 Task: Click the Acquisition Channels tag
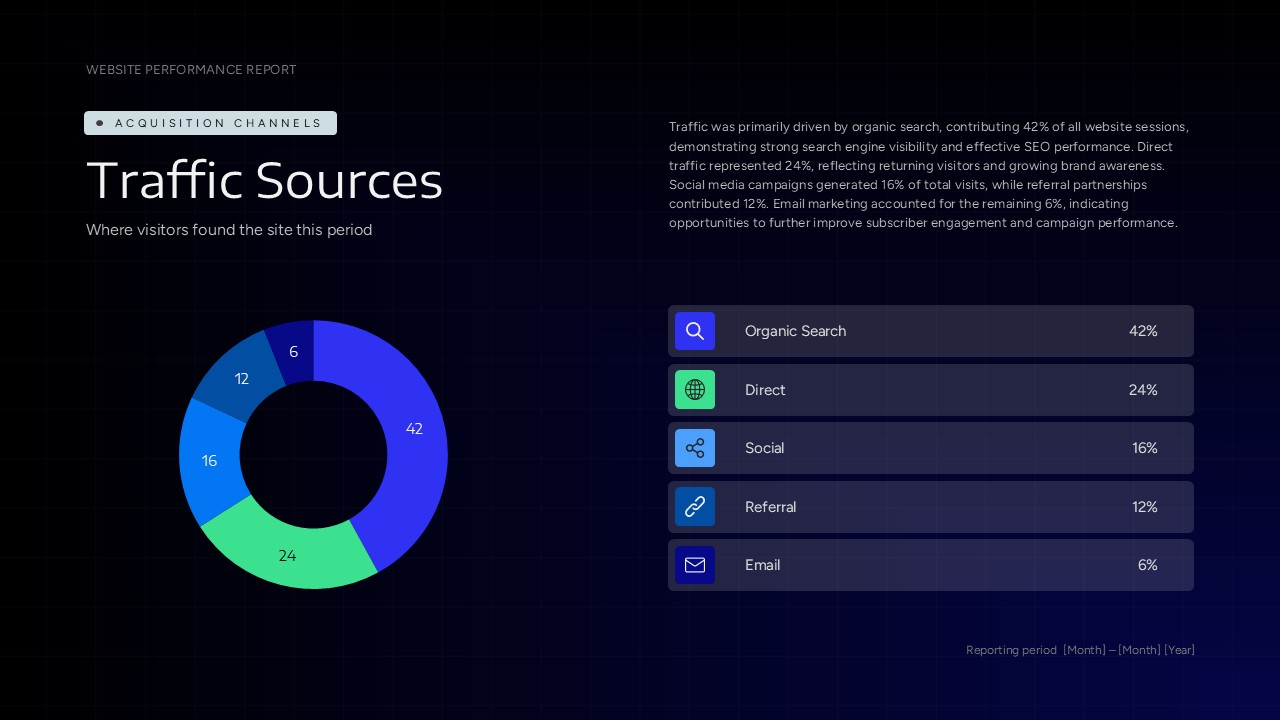[x=210, y=123]
